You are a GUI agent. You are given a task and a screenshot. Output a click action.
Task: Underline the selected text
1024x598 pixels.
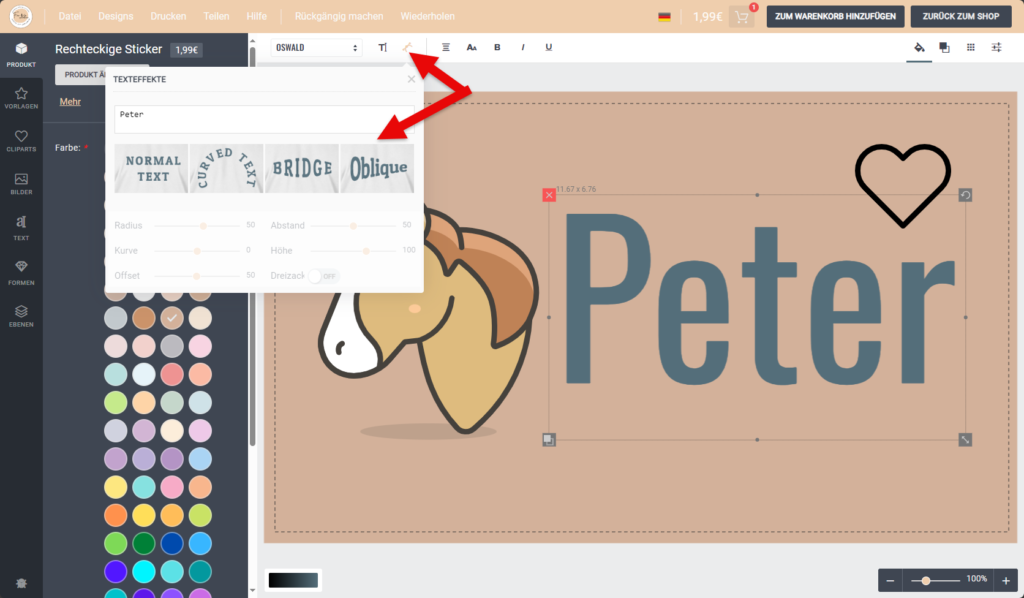[549, 47]
